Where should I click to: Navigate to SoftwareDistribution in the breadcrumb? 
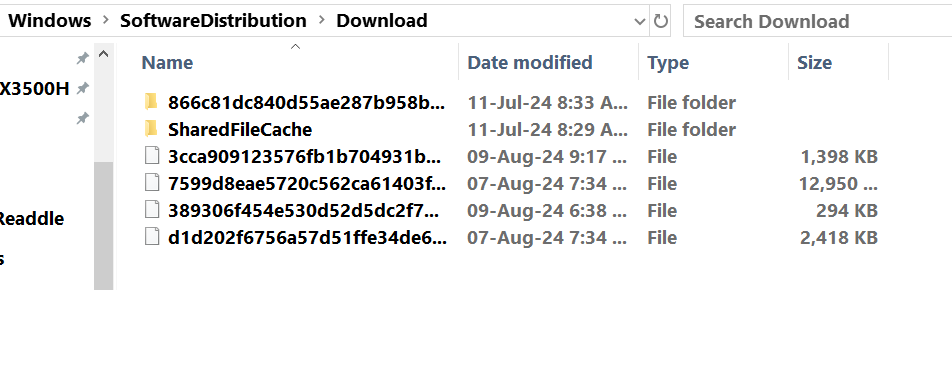(x=213, y=21)
